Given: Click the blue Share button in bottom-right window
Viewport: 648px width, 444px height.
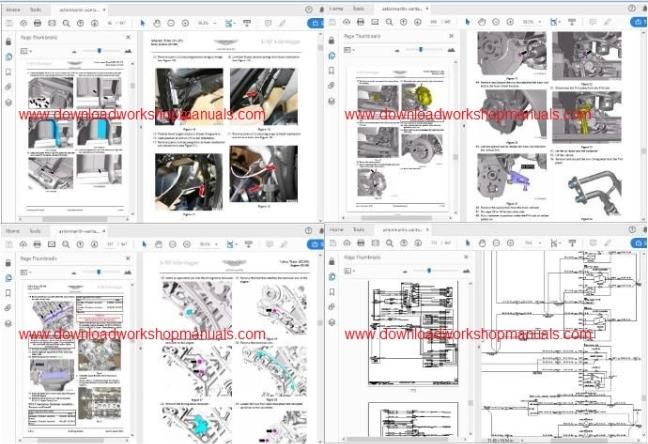Looking at the screenshot, I should (x=639, y=243).
